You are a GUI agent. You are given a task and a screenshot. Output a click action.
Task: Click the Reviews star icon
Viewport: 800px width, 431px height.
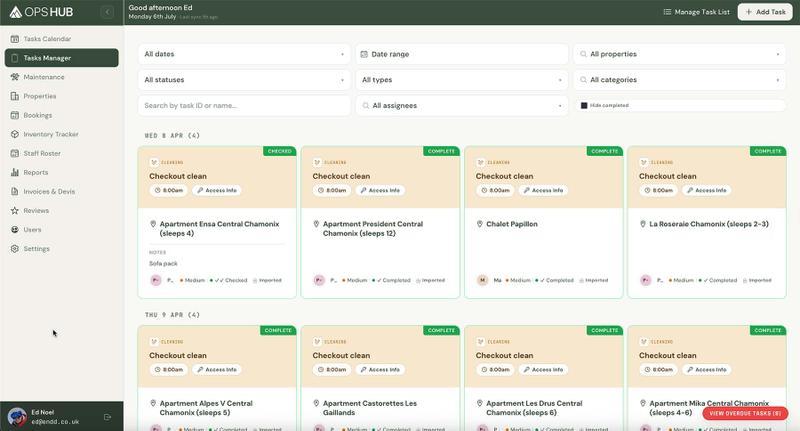[x=15, y=211]
